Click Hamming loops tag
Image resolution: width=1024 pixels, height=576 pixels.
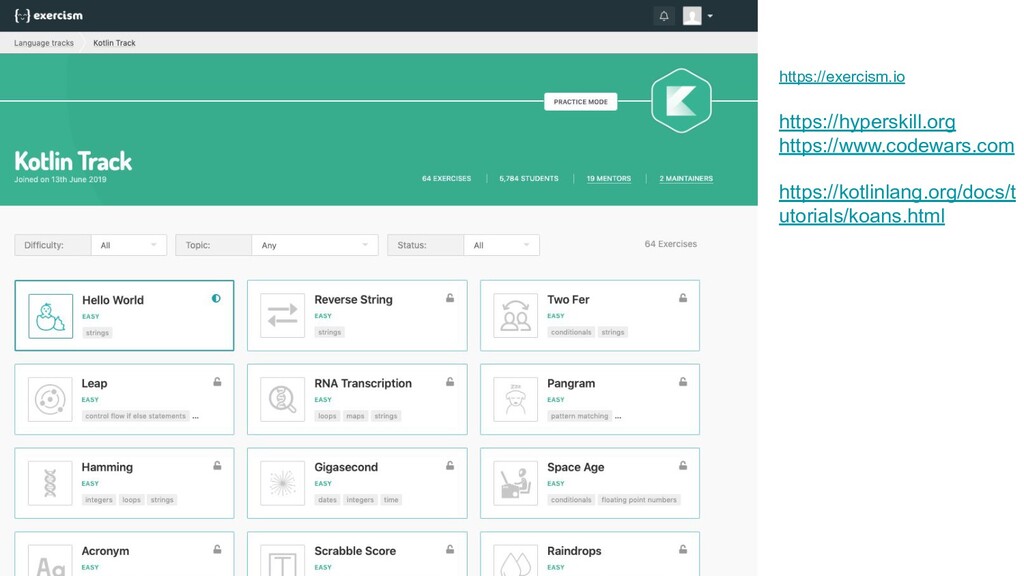131,500
